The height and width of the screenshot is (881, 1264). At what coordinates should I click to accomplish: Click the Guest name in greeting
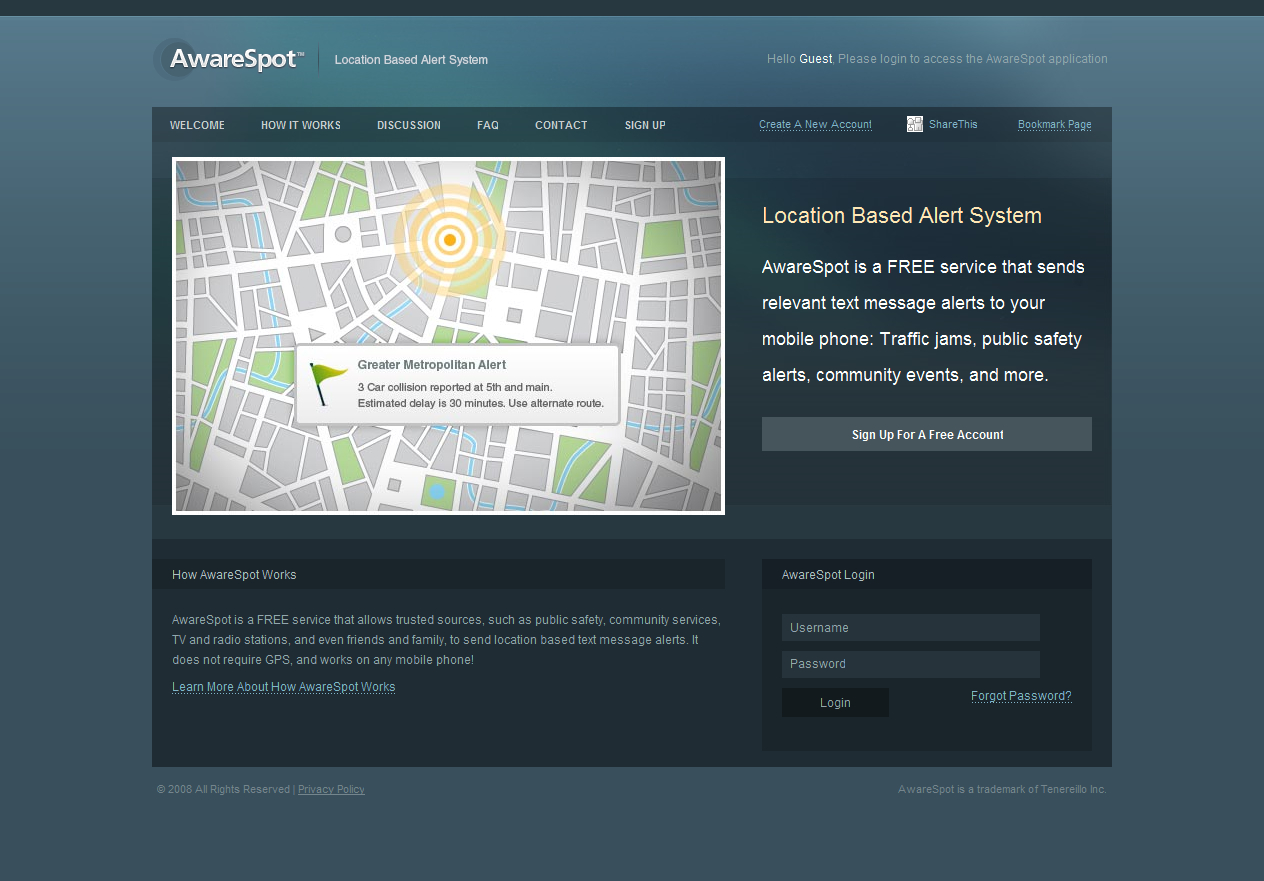815,59
